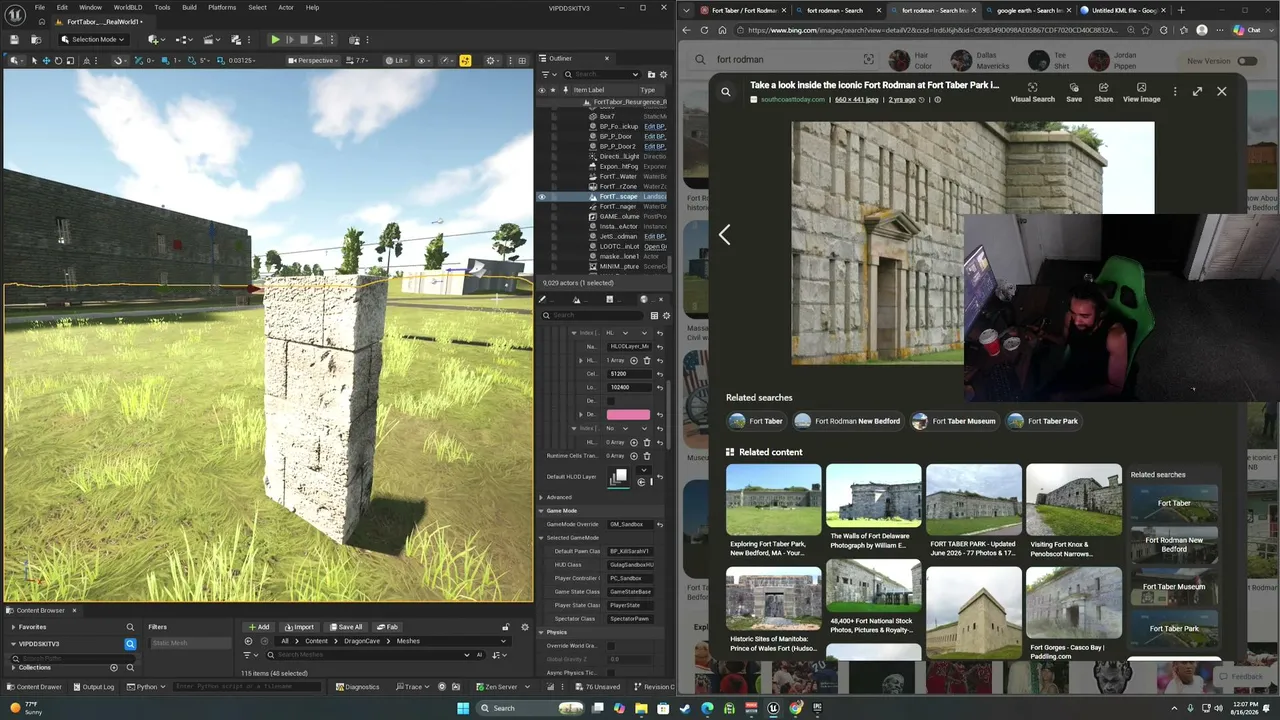Click the yellow highlighted viewport toolbar icon
1280x720 pixels.
465,61
